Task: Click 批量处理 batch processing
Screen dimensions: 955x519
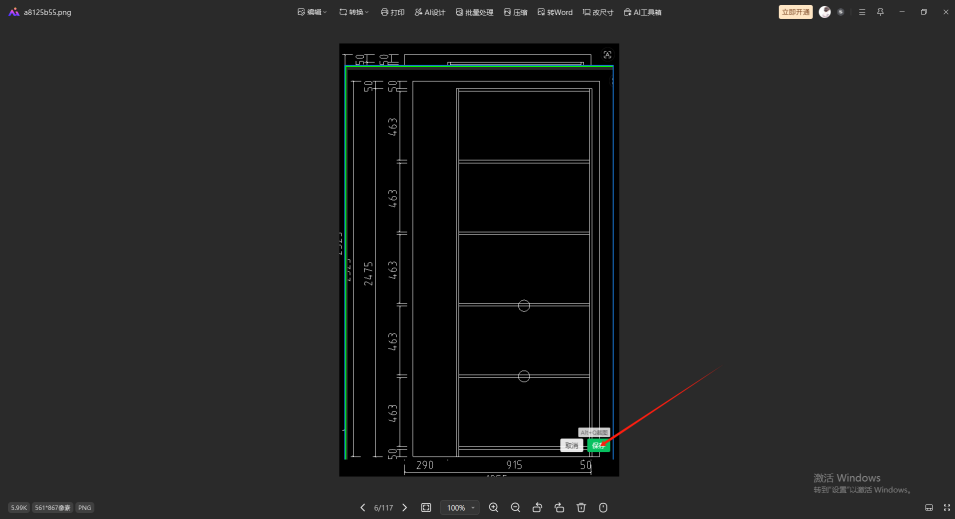Action: pos(474,12)
